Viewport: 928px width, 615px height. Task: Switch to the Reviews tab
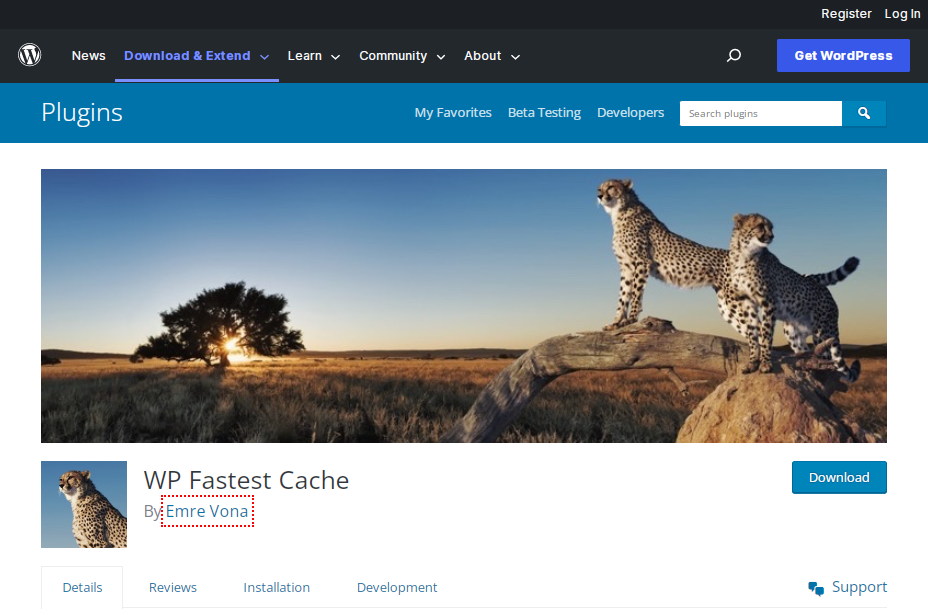point(172,587)
